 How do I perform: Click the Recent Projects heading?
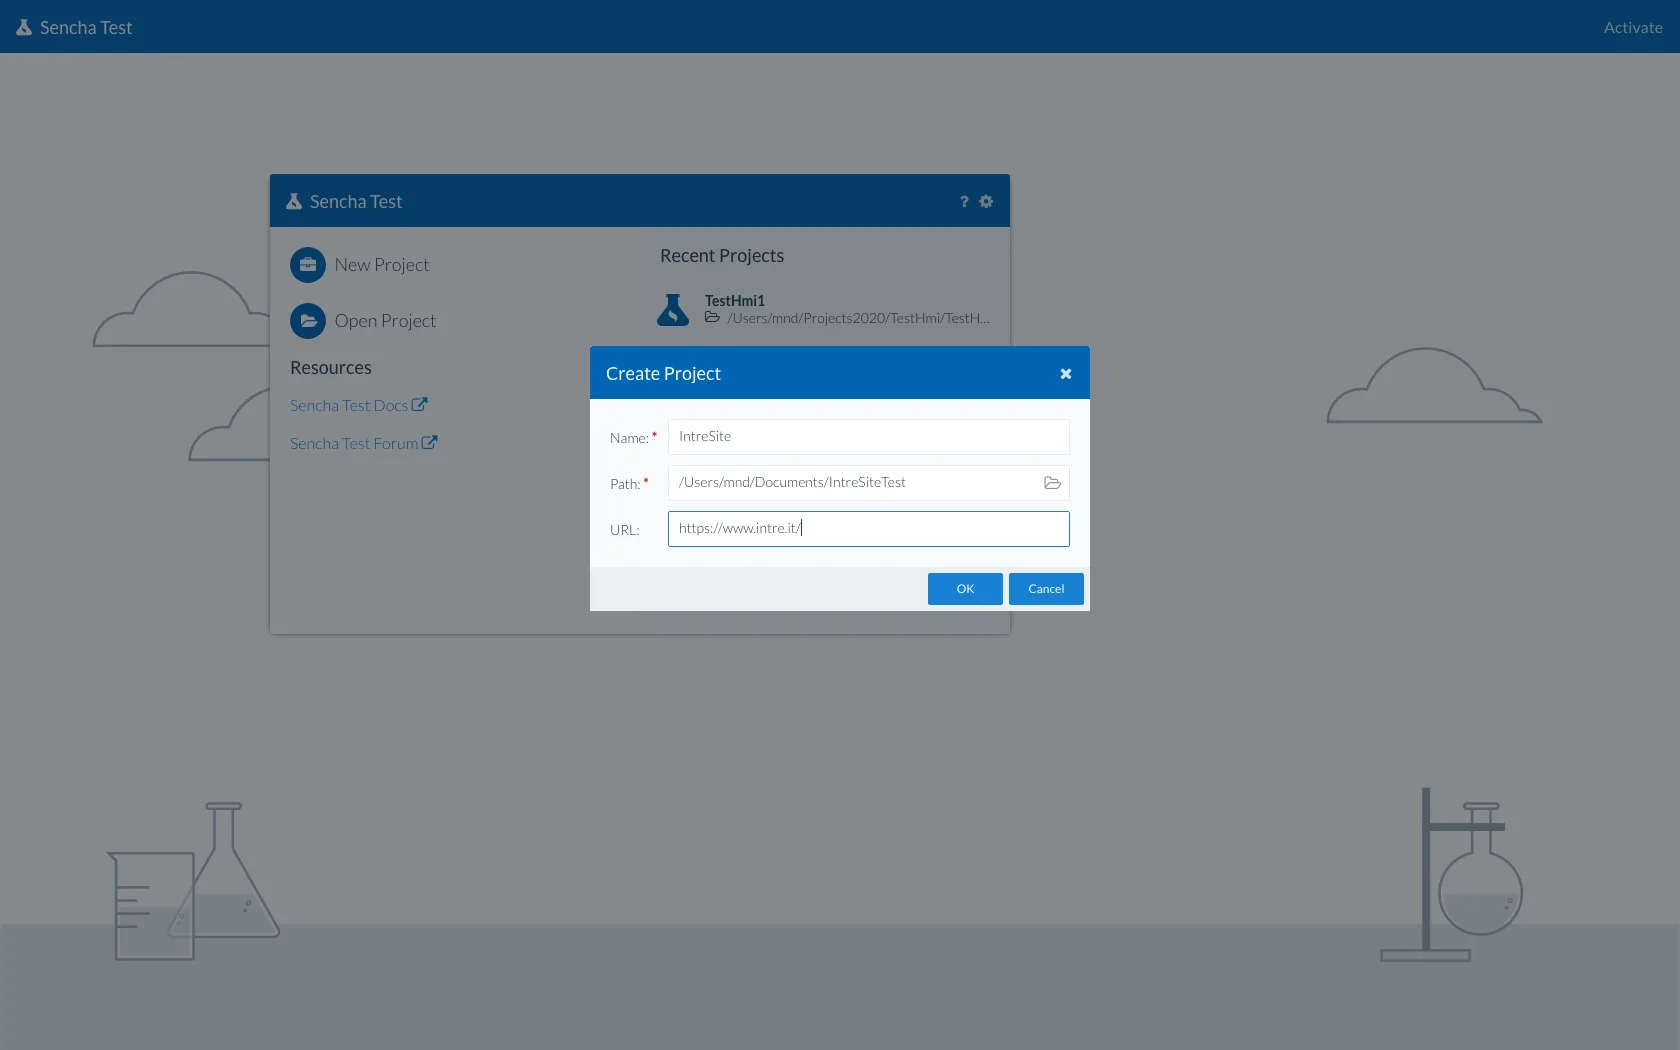(x=722, y=256)
